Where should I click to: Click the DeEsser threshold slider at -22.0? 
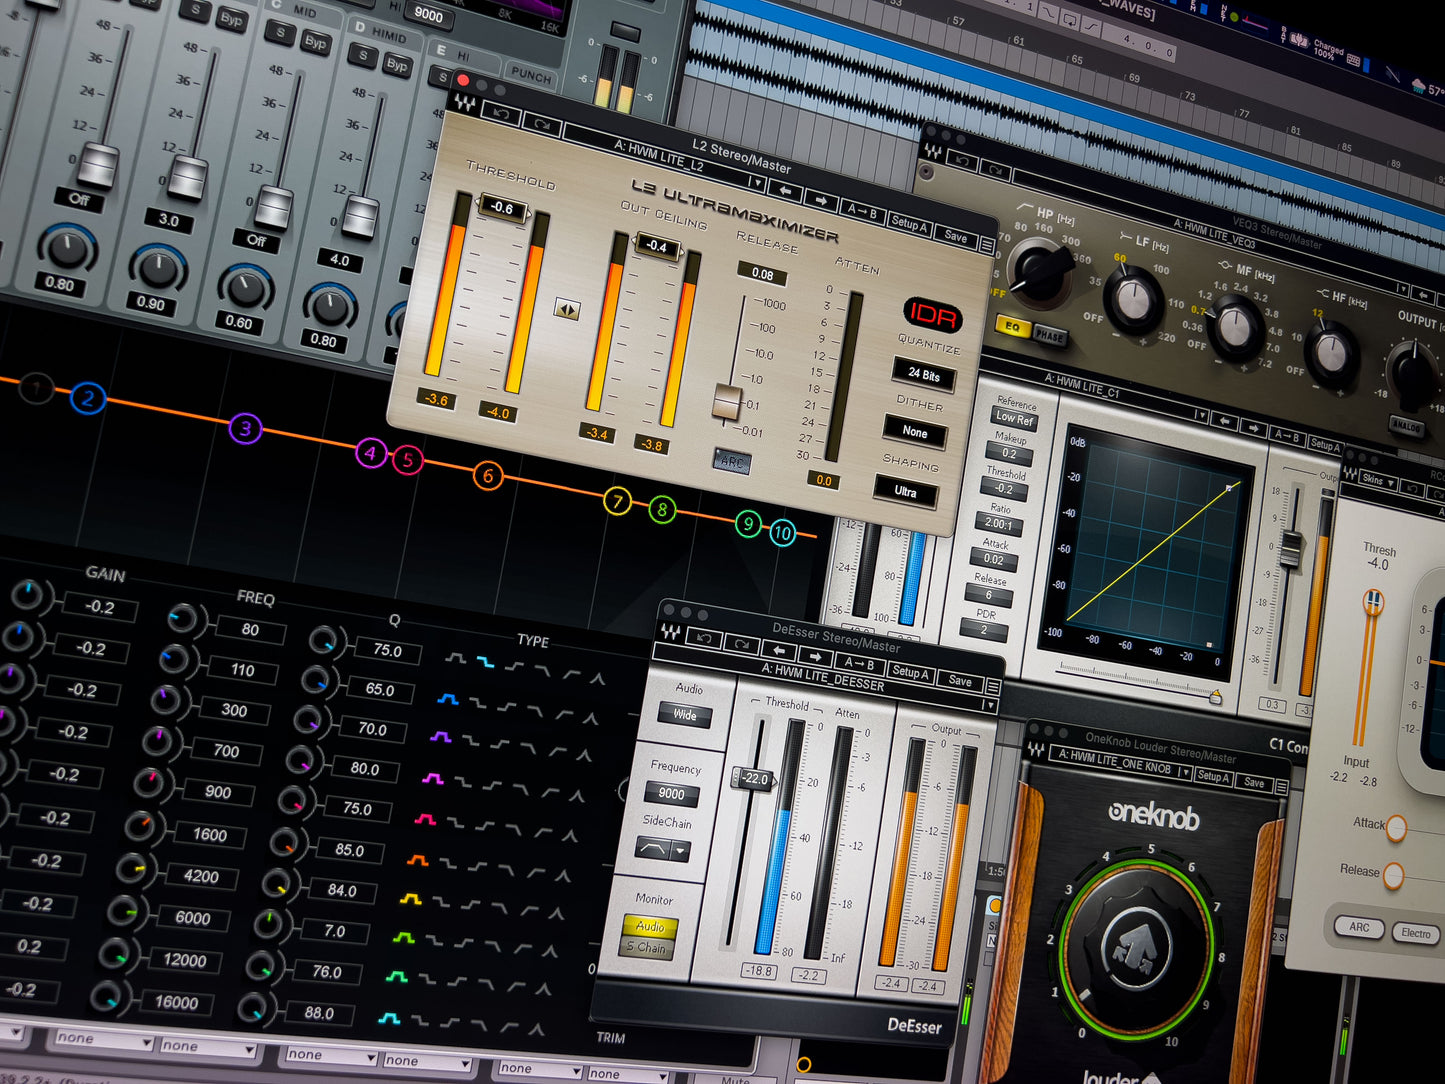pyautogui.click(x=755, y=779)
